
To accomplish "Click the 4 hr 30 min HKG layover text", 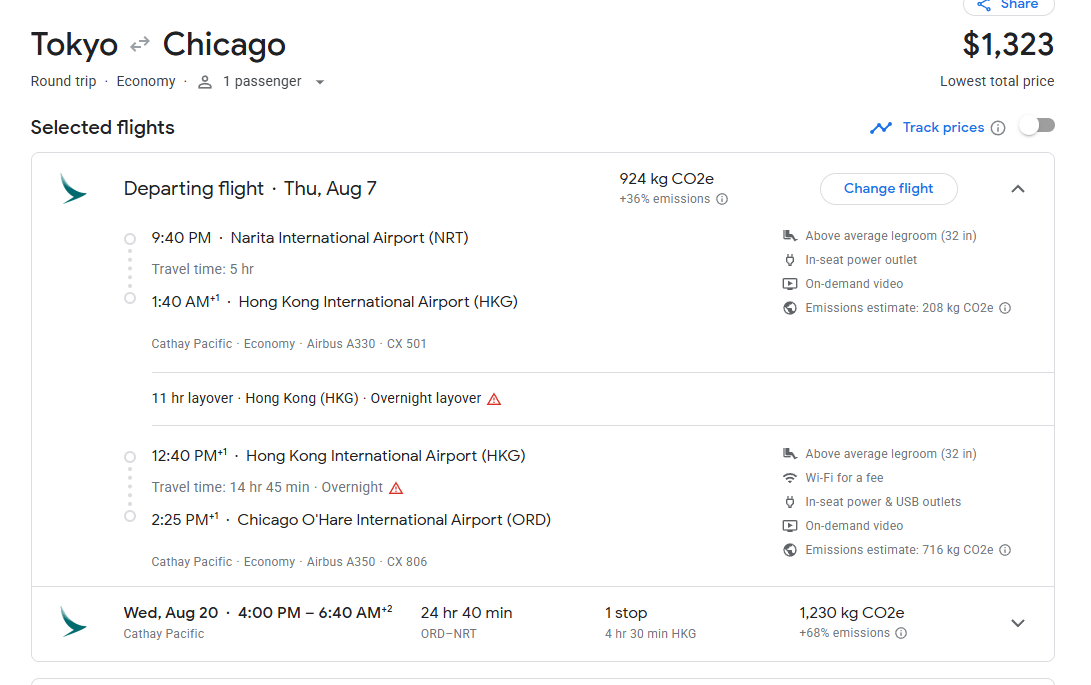I will pyautogui.click(x=650, y=633).
